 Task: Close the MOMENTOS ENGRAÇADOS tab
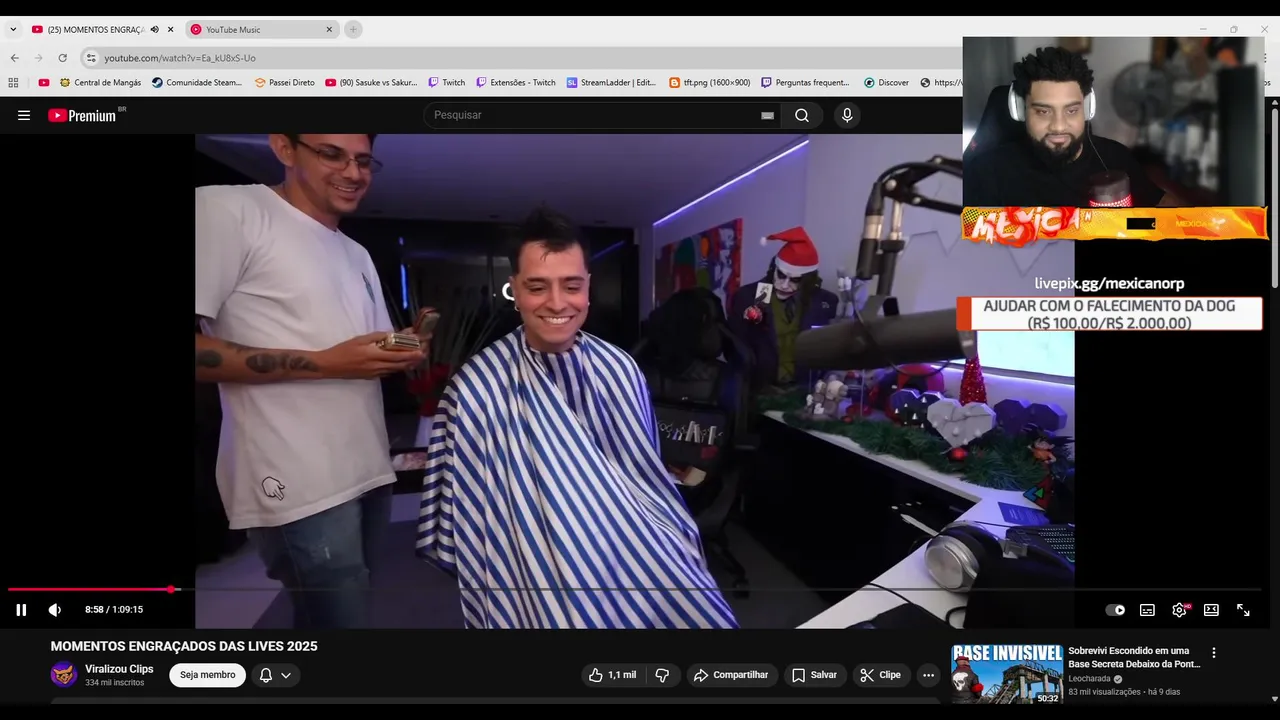click(170, 30)
